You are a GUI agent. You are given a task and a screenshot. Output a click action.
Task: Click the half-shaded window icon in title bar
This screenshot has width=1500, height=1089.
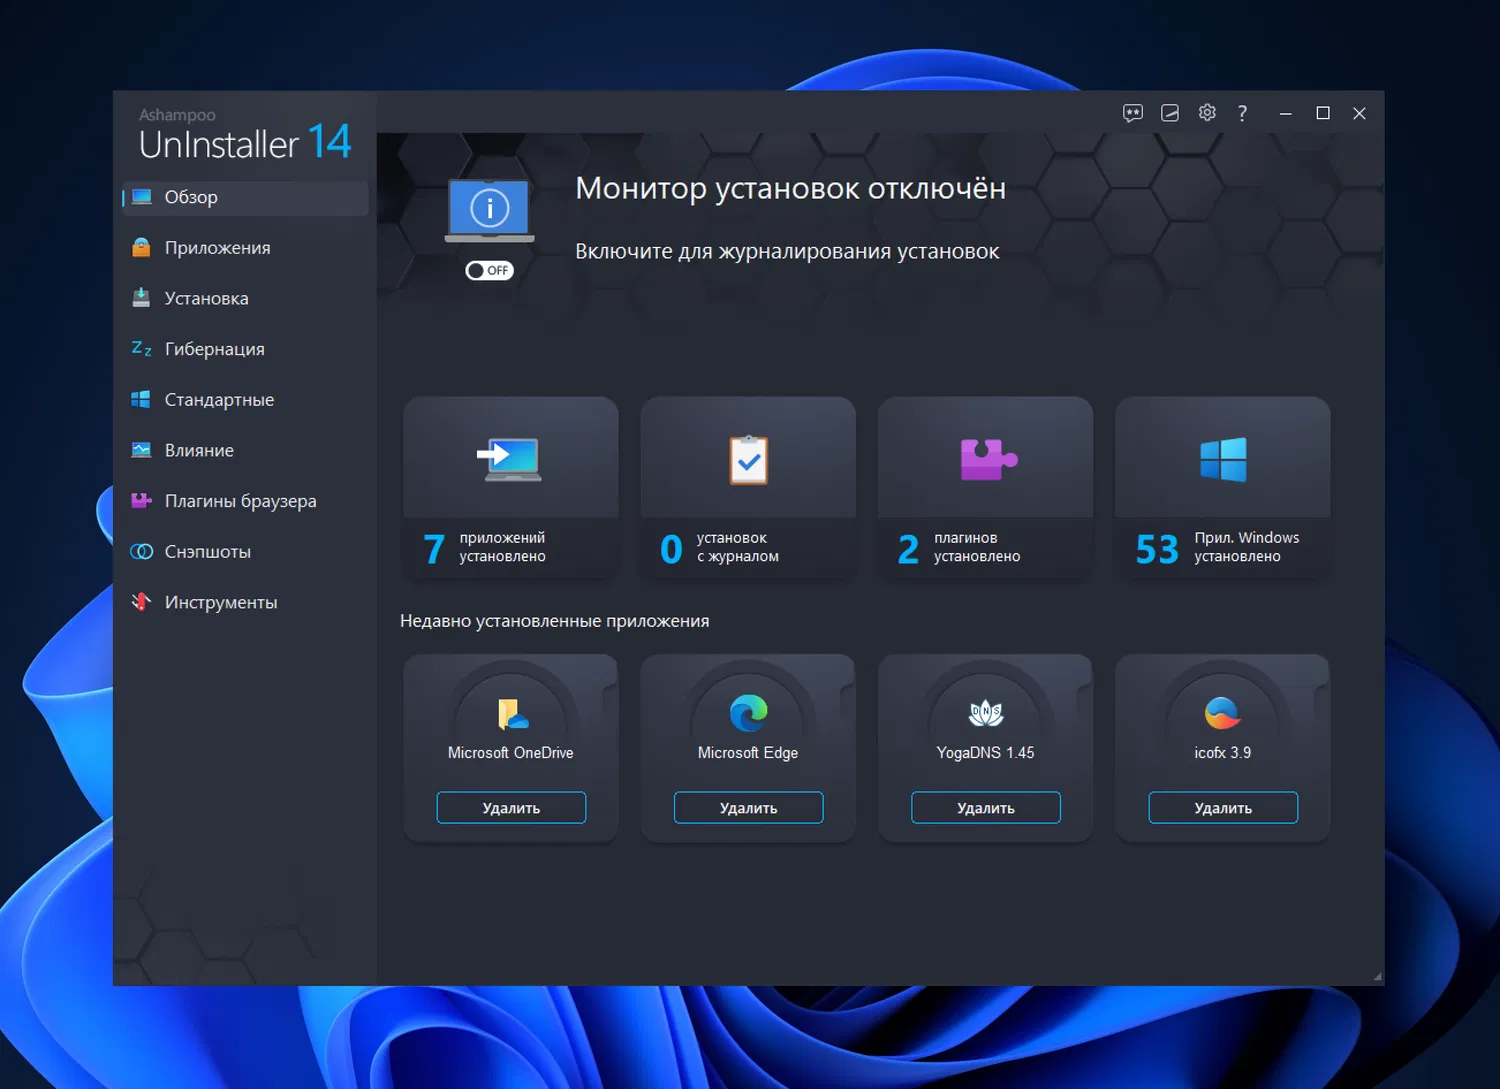(1170, 113)
